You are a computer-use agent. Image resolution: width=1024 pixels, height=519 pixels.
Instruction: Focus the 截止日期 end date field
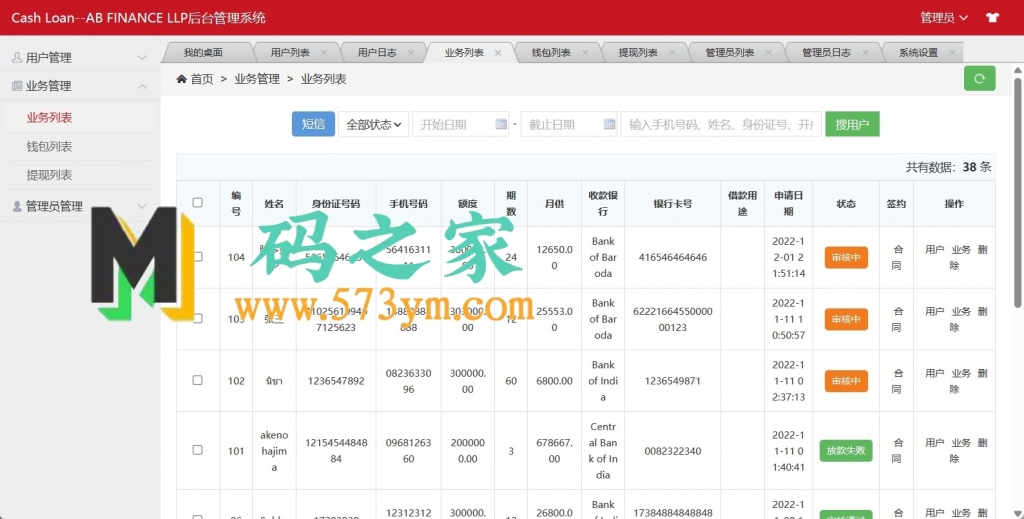(x=569, y=124)
